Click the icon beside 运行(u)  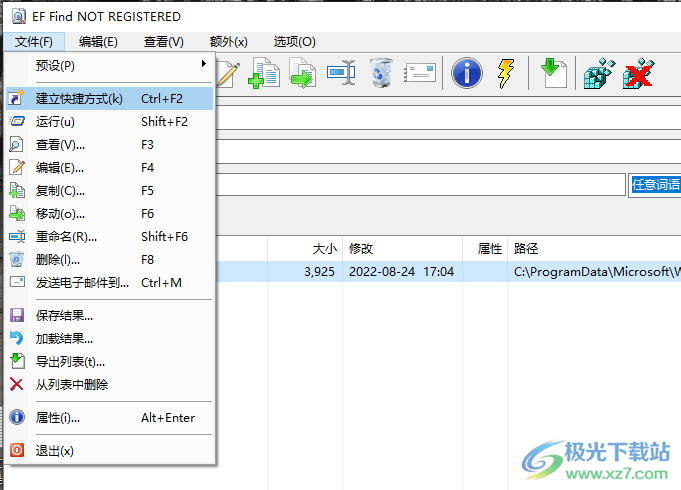17,121
